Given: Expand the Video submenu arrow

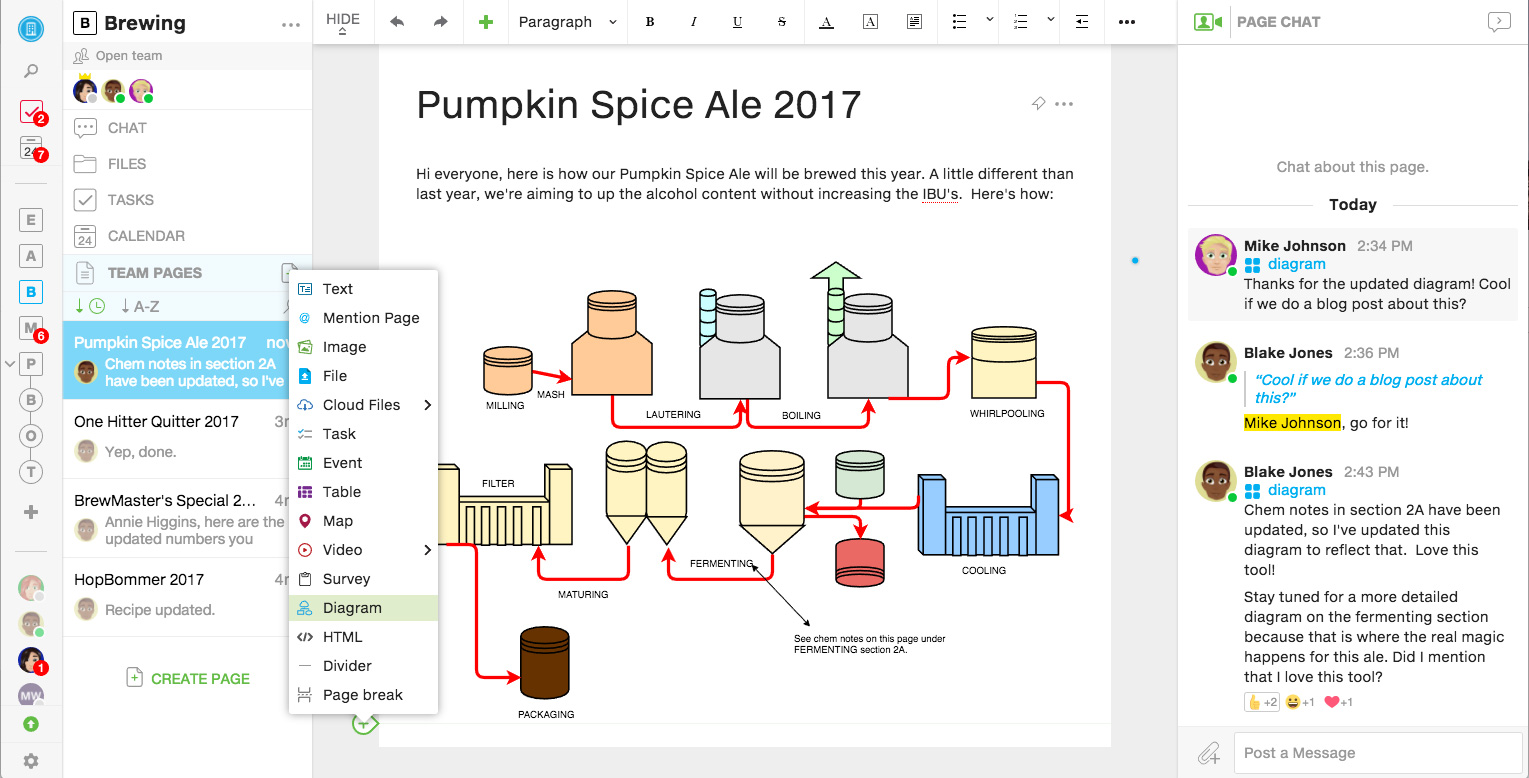Looking at the screenshot, I should click(427, 550).
